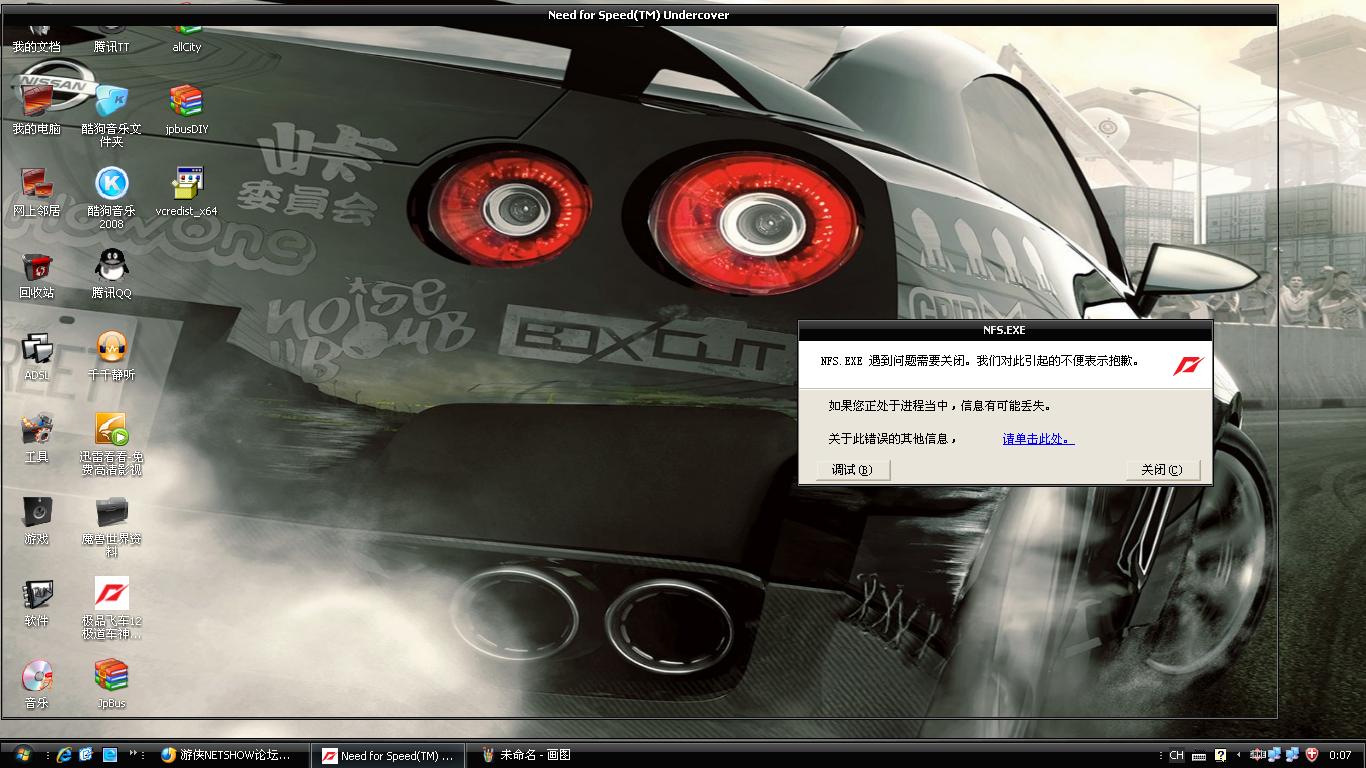Open the 回收站 recycle bin
1366x768 pixels.
tap(36, 272)
